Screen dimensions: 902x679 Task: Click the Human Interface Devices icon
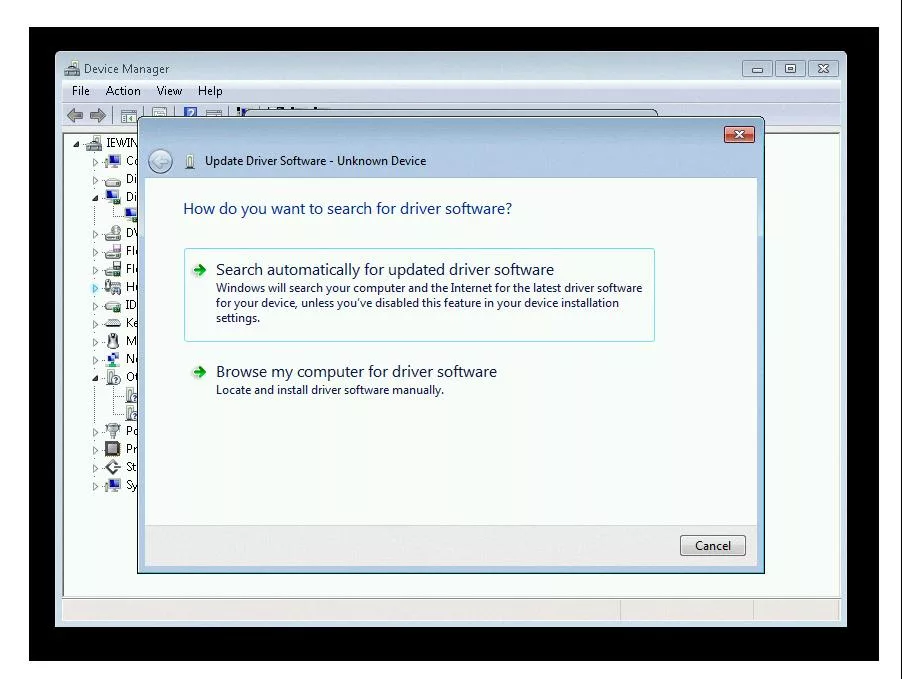(x=114, y=287)
